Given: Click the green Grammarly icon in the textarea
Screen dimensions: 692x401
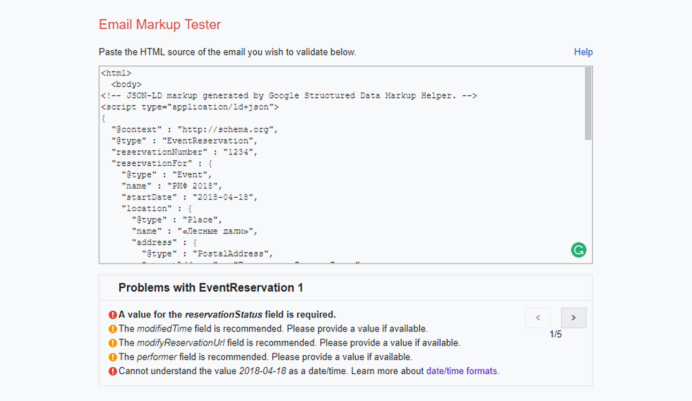Looking at the screenshot, I should 578,249.
